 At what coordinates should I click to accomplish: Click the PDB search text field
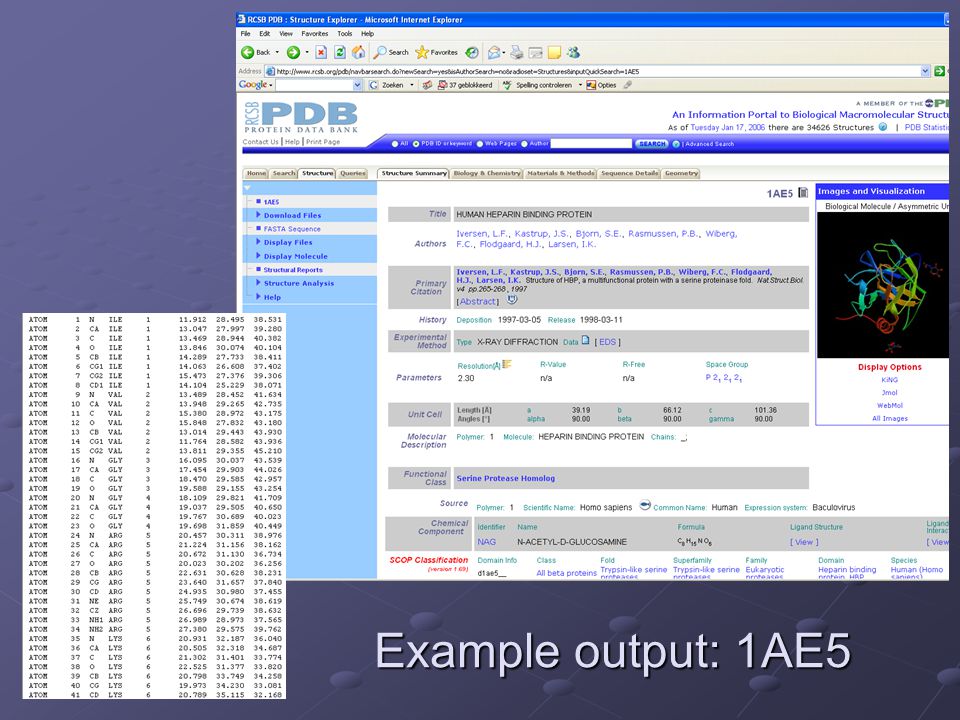click(x=591, y=144)
